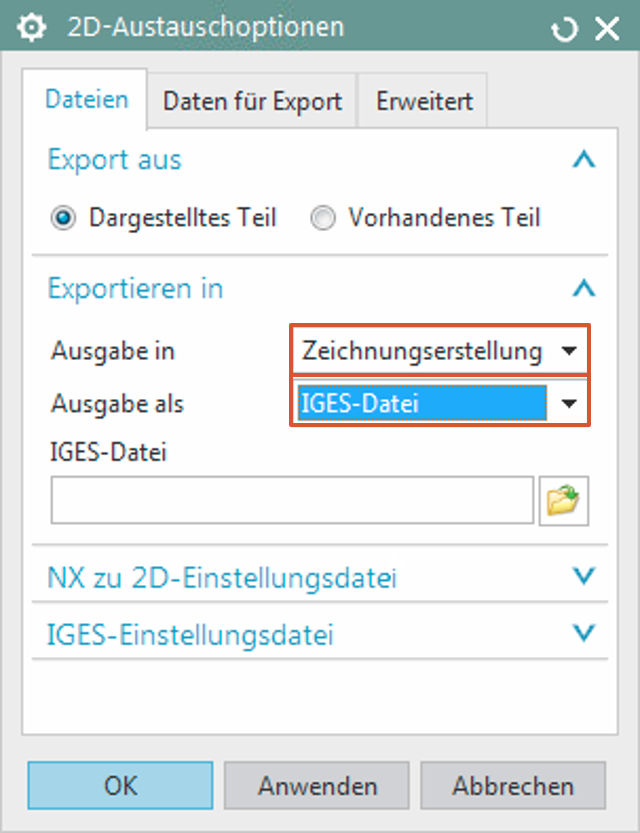Close the 2D-Austauschoptionen dialog
Screen dimensions: 640x833
tap(607, 28)
